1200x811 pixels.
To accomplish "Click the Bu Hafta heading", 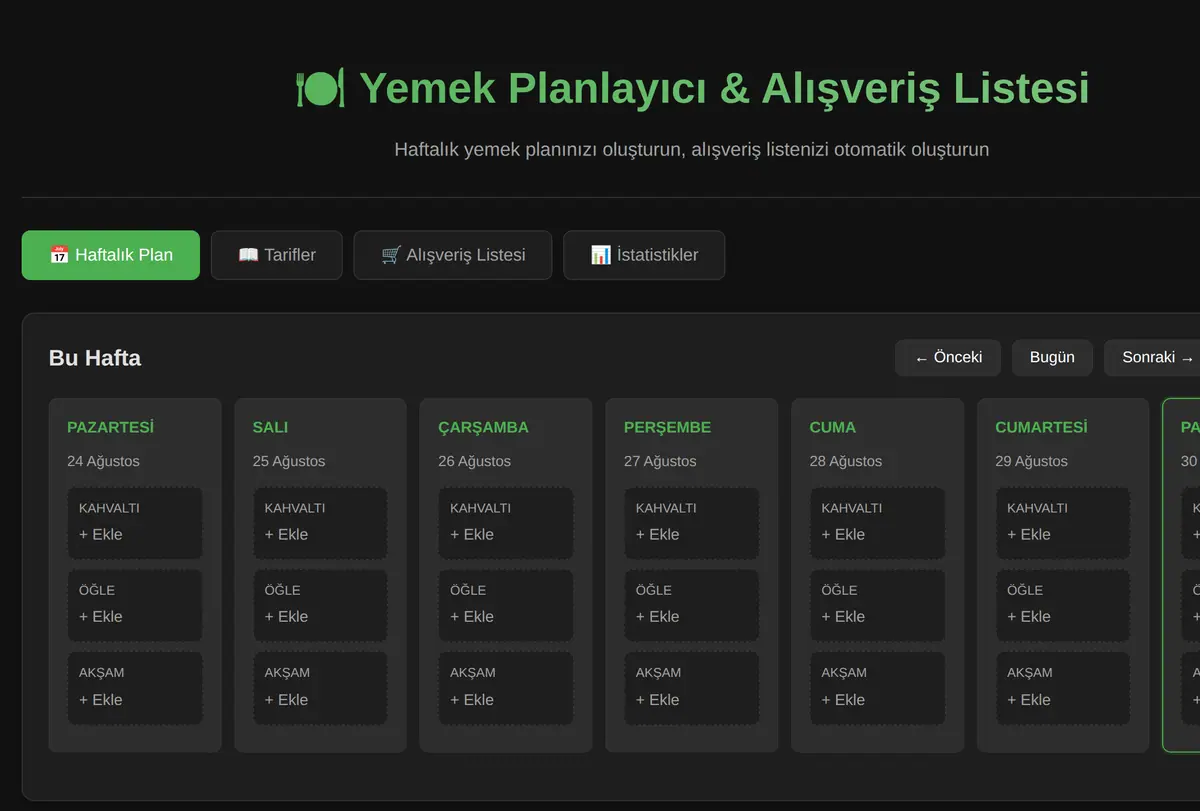I will coord(95,358).
